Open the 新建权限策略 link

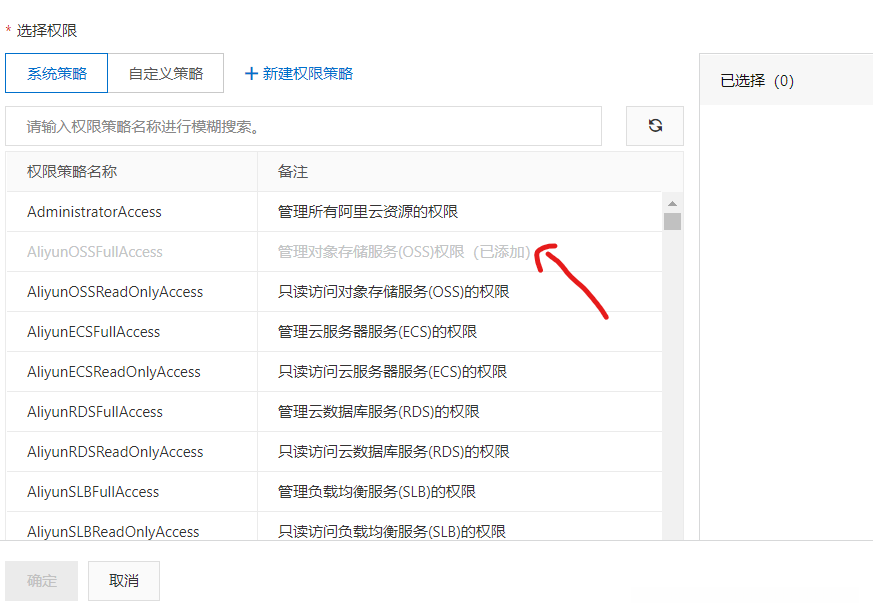click(307, 74)
